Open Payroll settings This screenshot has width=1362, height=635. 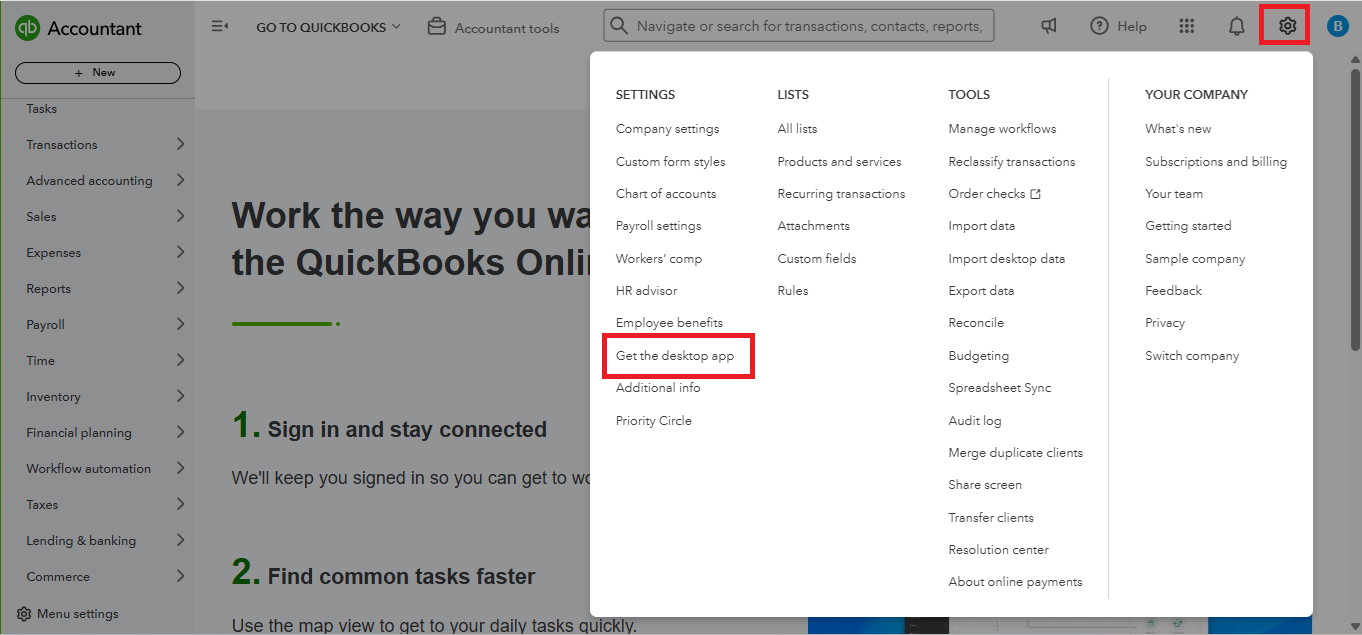pyautogui.click(x=659, y=226)
